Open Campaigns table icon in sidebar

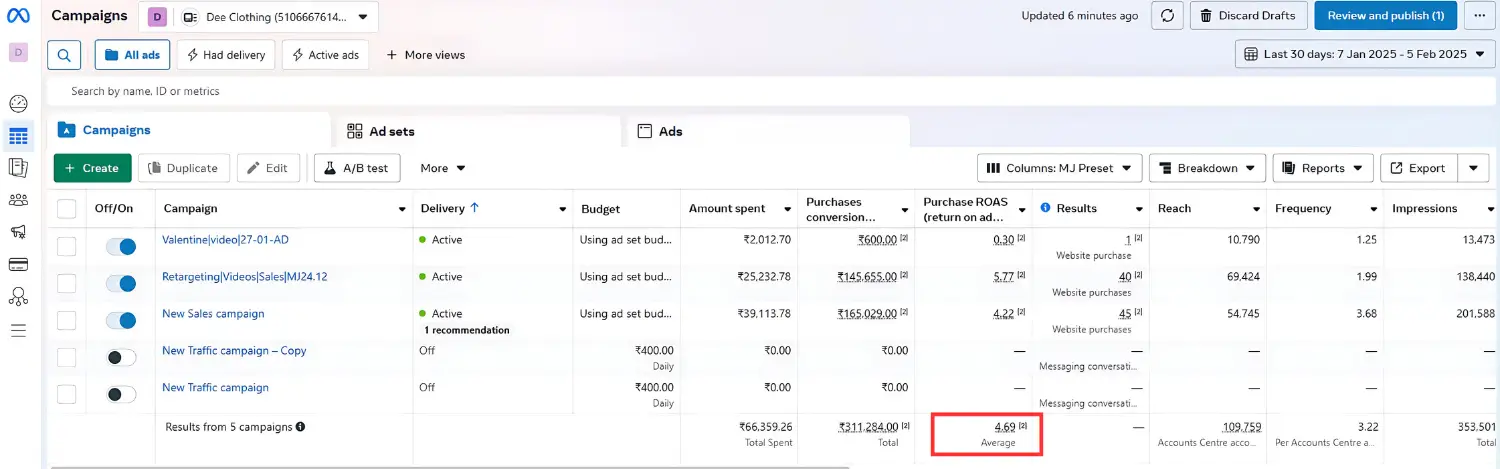[x=18, y=136]
